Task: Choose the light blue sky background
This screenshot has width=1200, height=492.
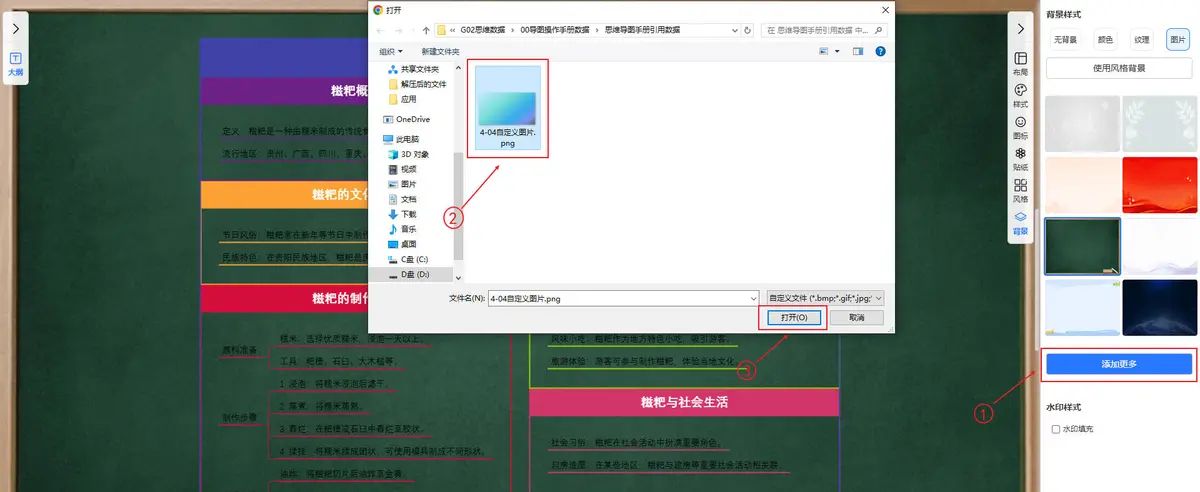Action: (1082, 307)
